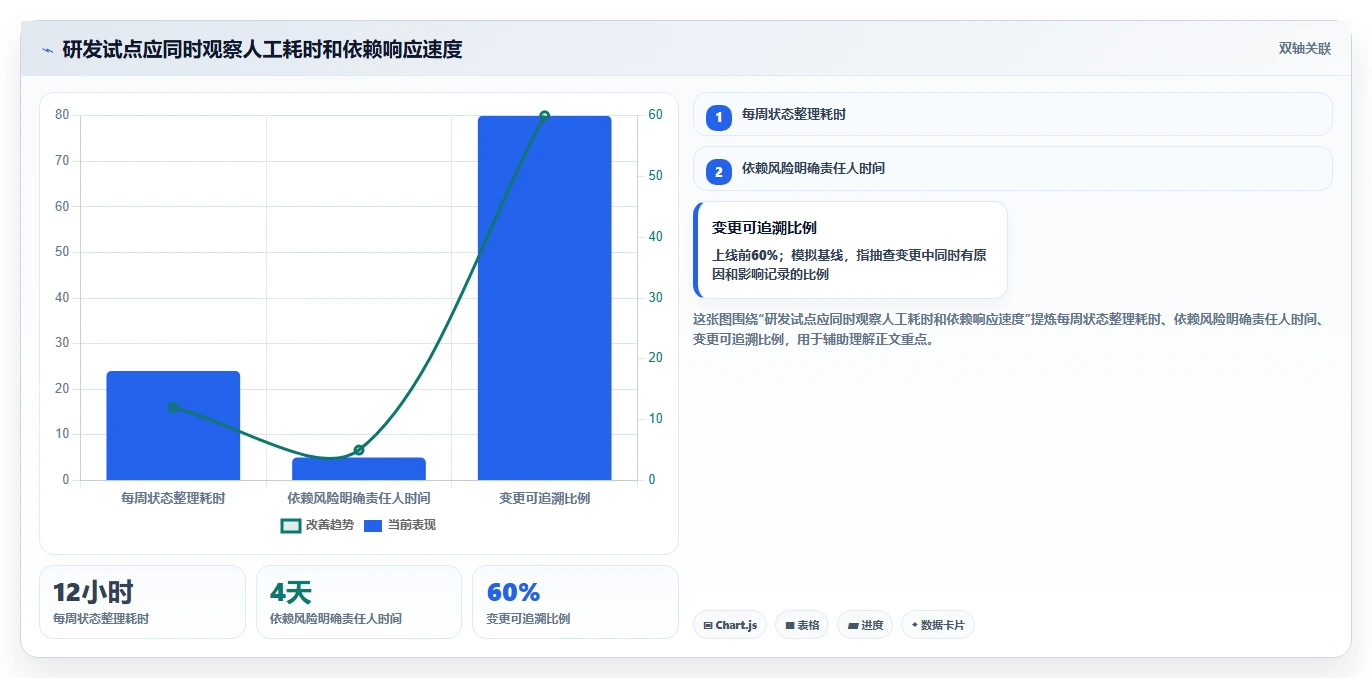Screen dimensions: 1372x678
Task: Click the 4天 stat card
Action: [x=359, y=602]
